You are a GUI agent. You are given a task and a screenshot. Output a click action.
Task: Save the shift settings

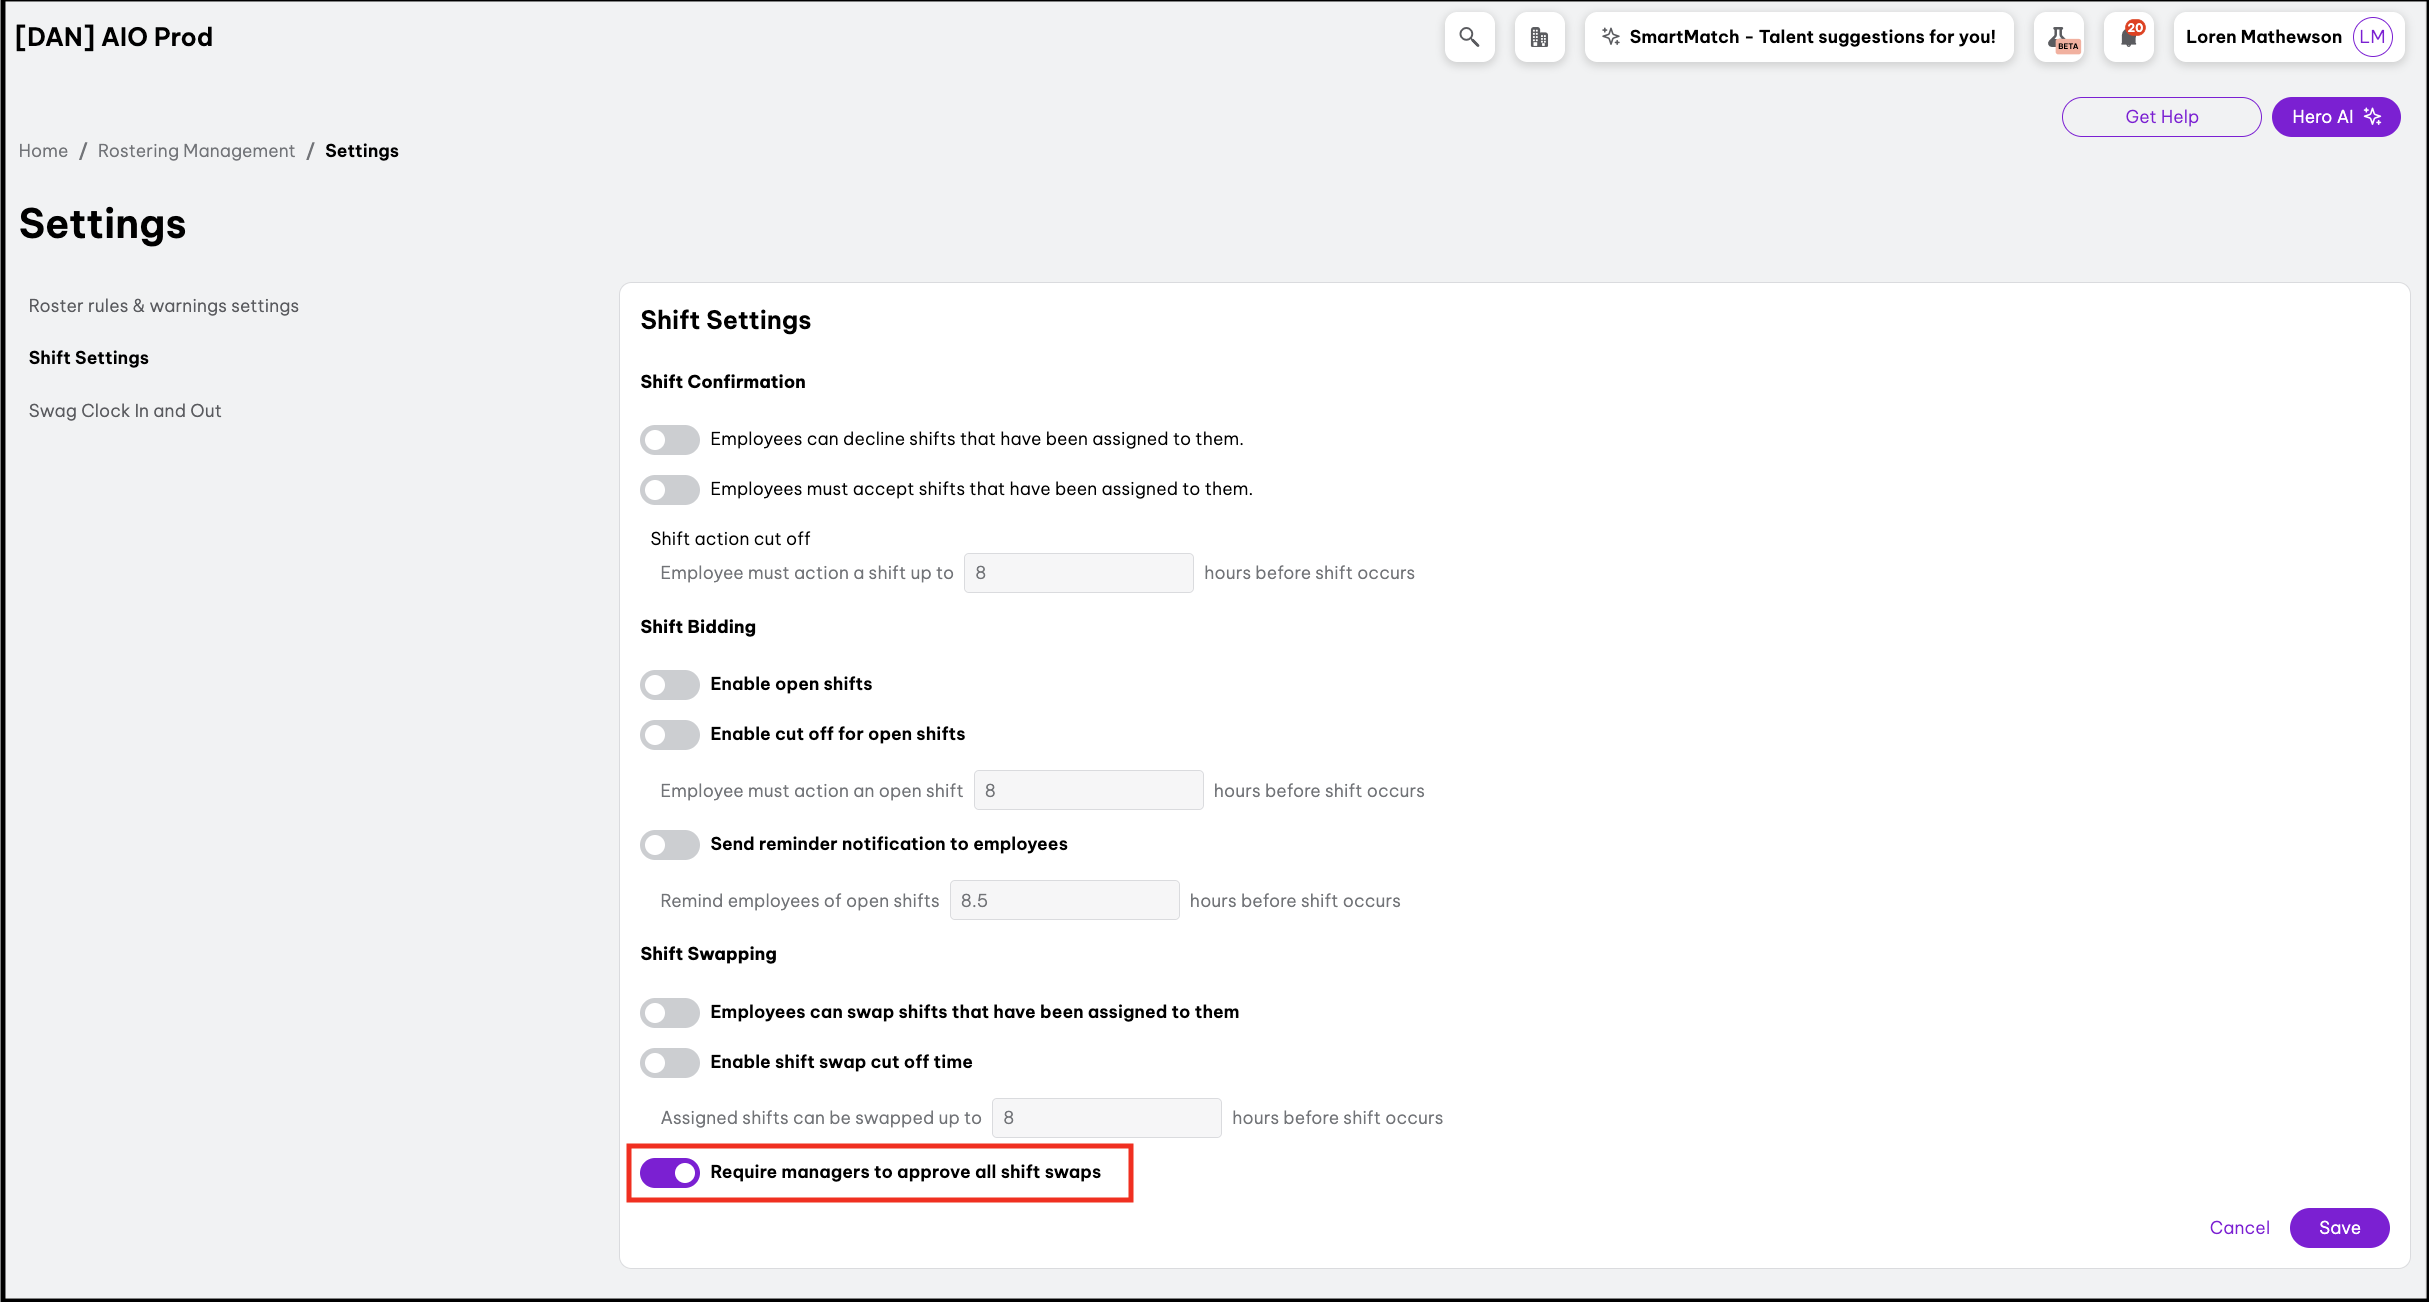point(2338,1228)
